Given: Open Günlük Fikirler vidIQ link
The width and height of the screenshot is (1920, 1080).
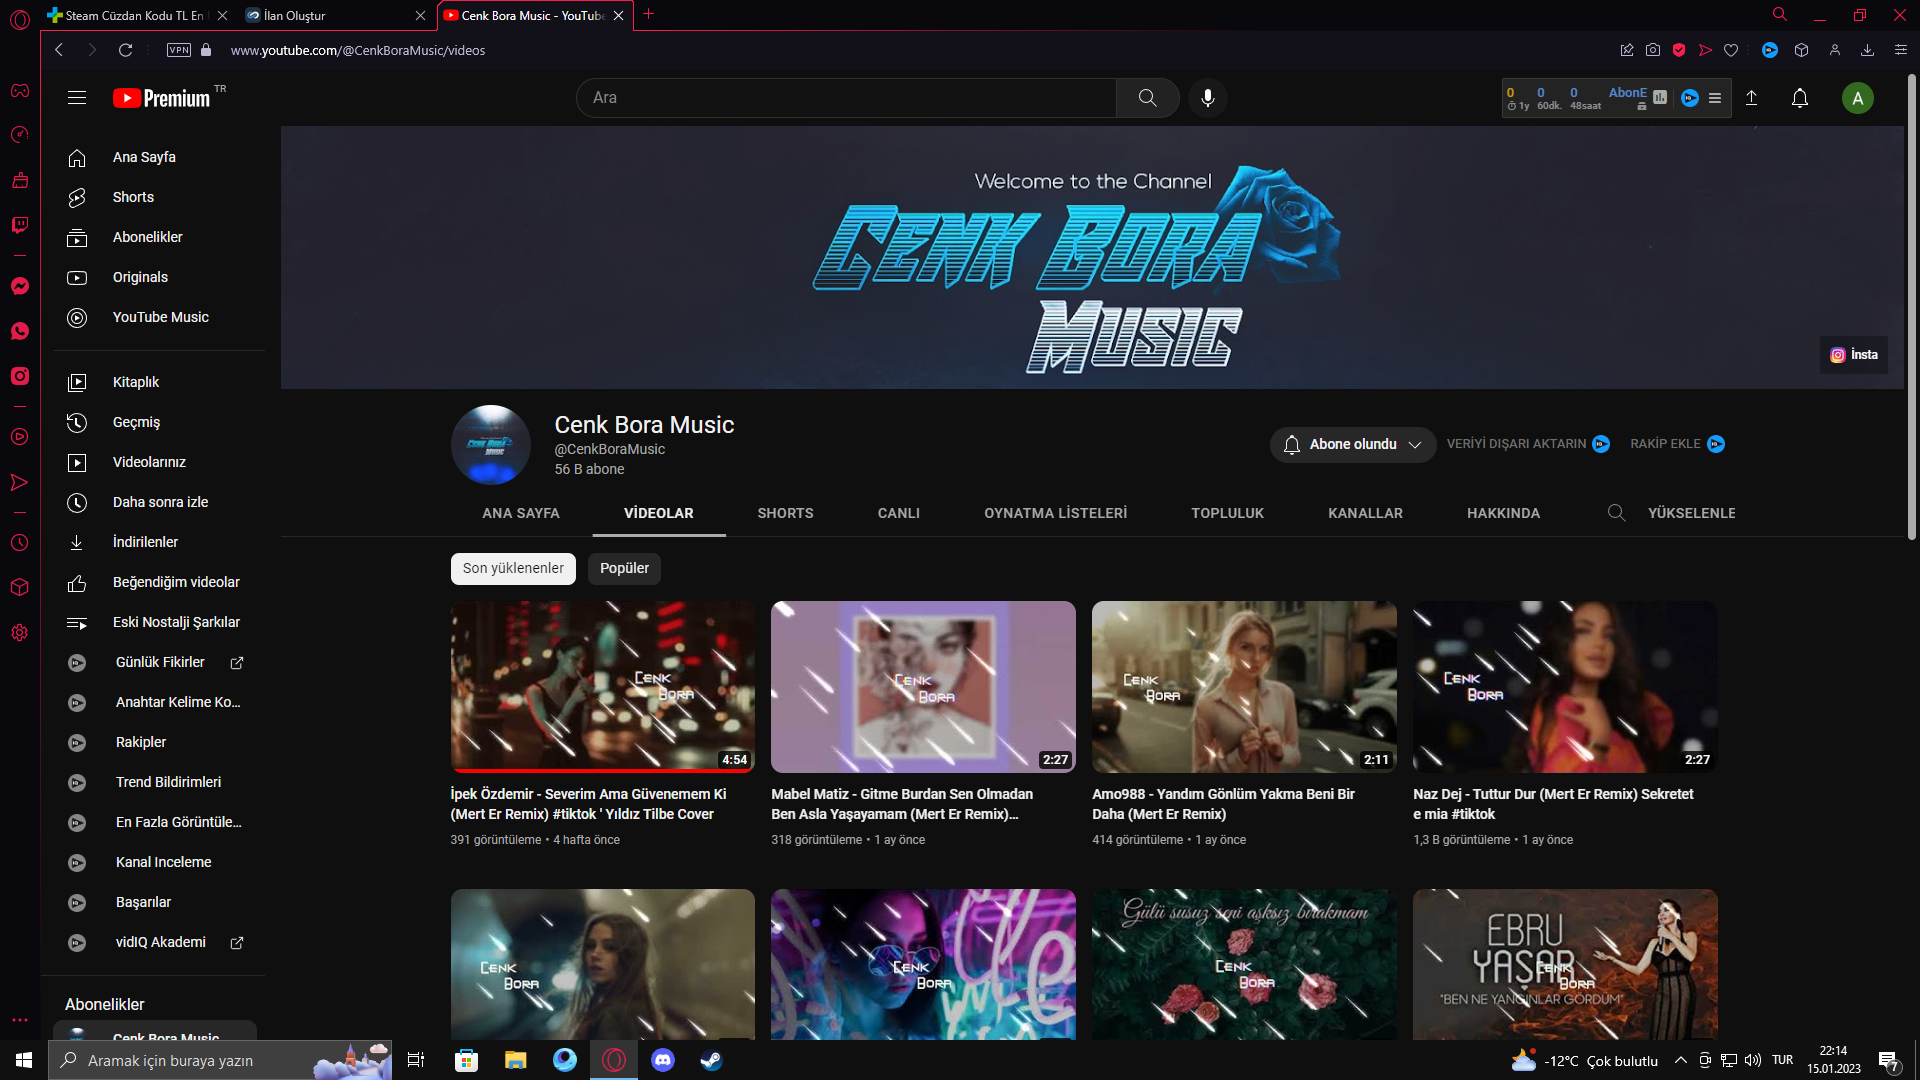Looking at the screenshot, I should pos(158,662).
